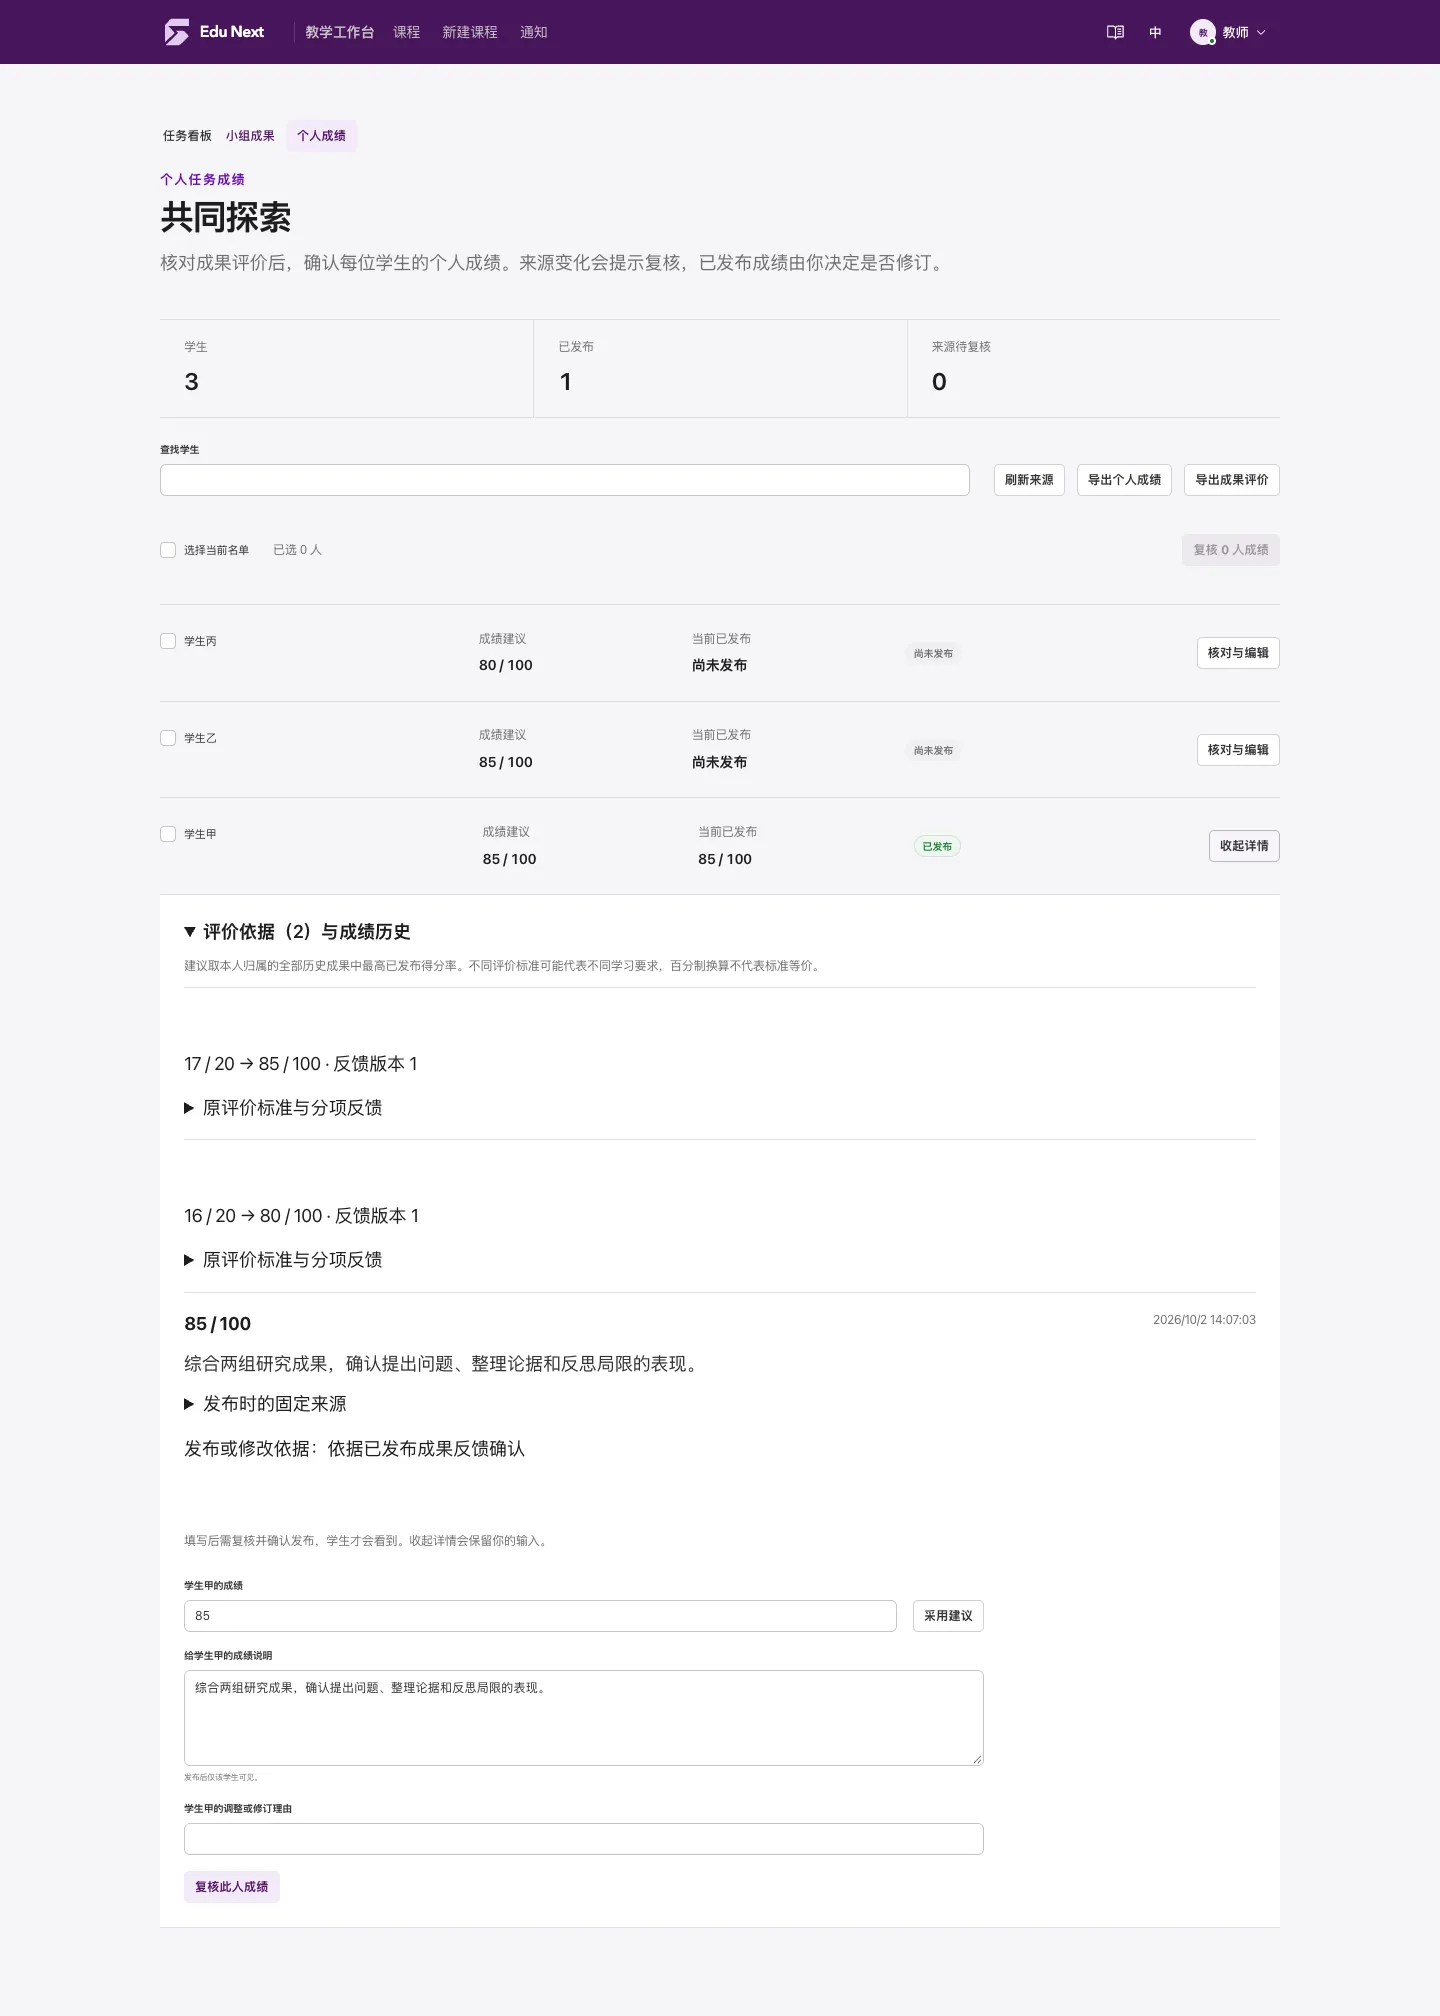1440x2016 pixels.
Task: Click 导出成果评价 button
Action: [x=1232, y=480]
